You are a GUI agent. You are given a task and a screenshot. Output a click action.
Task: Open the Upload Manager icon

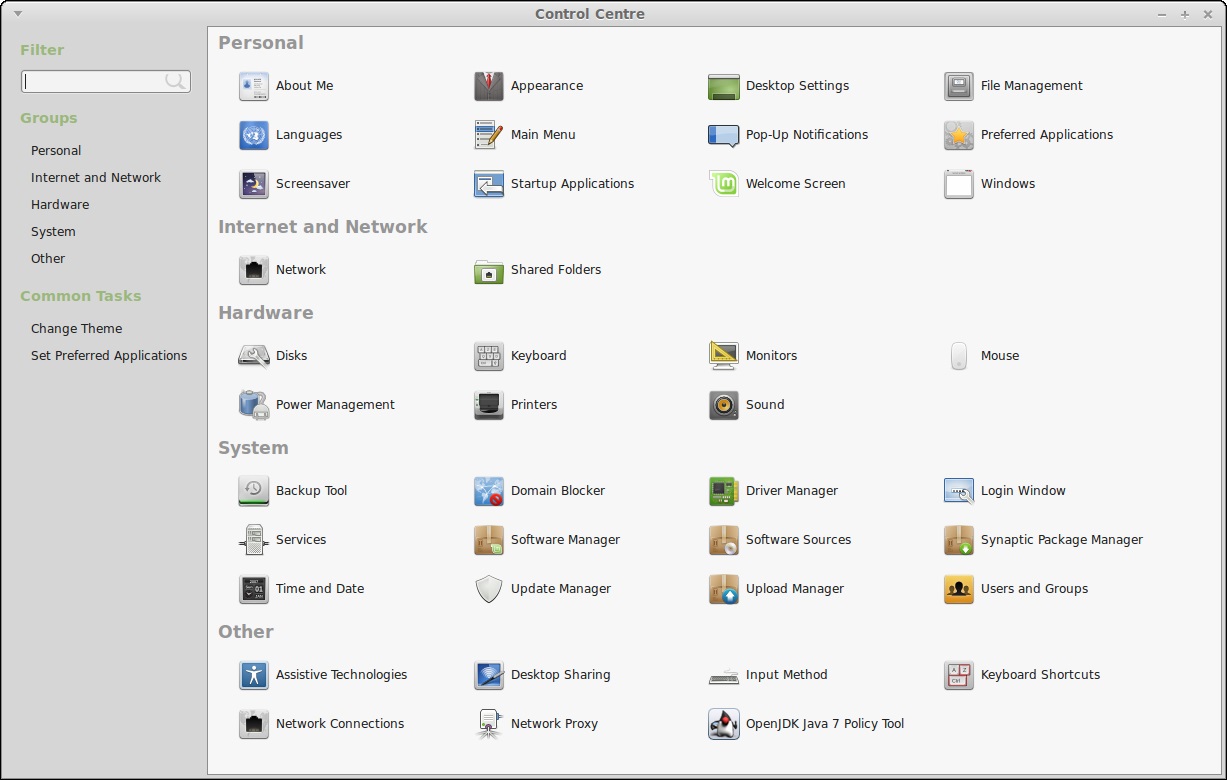point(724,589)
